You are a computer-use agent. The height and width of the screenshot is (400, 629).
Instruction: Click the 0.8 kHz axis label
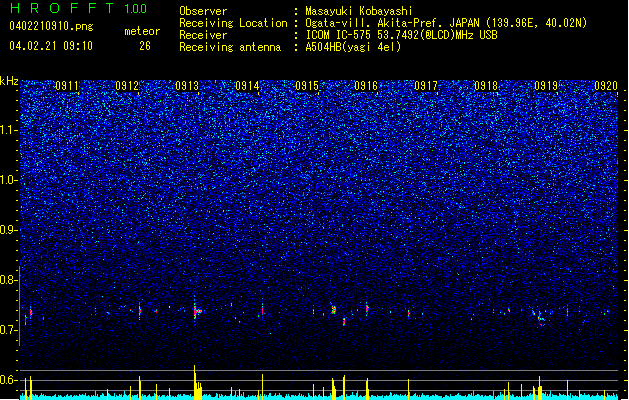7,280
